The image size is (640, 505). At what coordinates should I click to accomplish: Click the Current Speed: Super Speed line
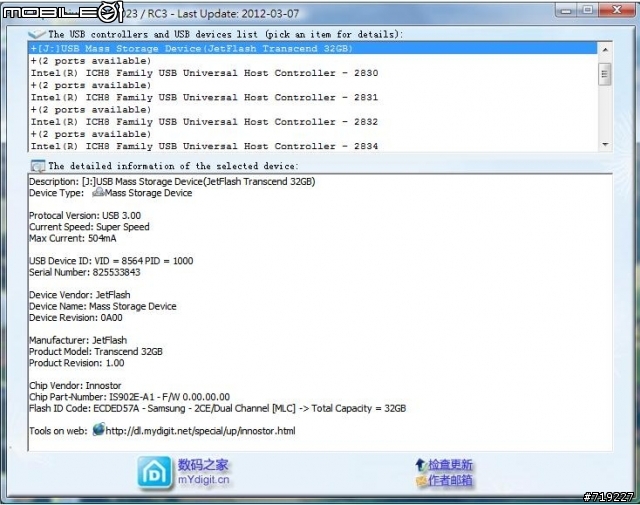point(89,227)
